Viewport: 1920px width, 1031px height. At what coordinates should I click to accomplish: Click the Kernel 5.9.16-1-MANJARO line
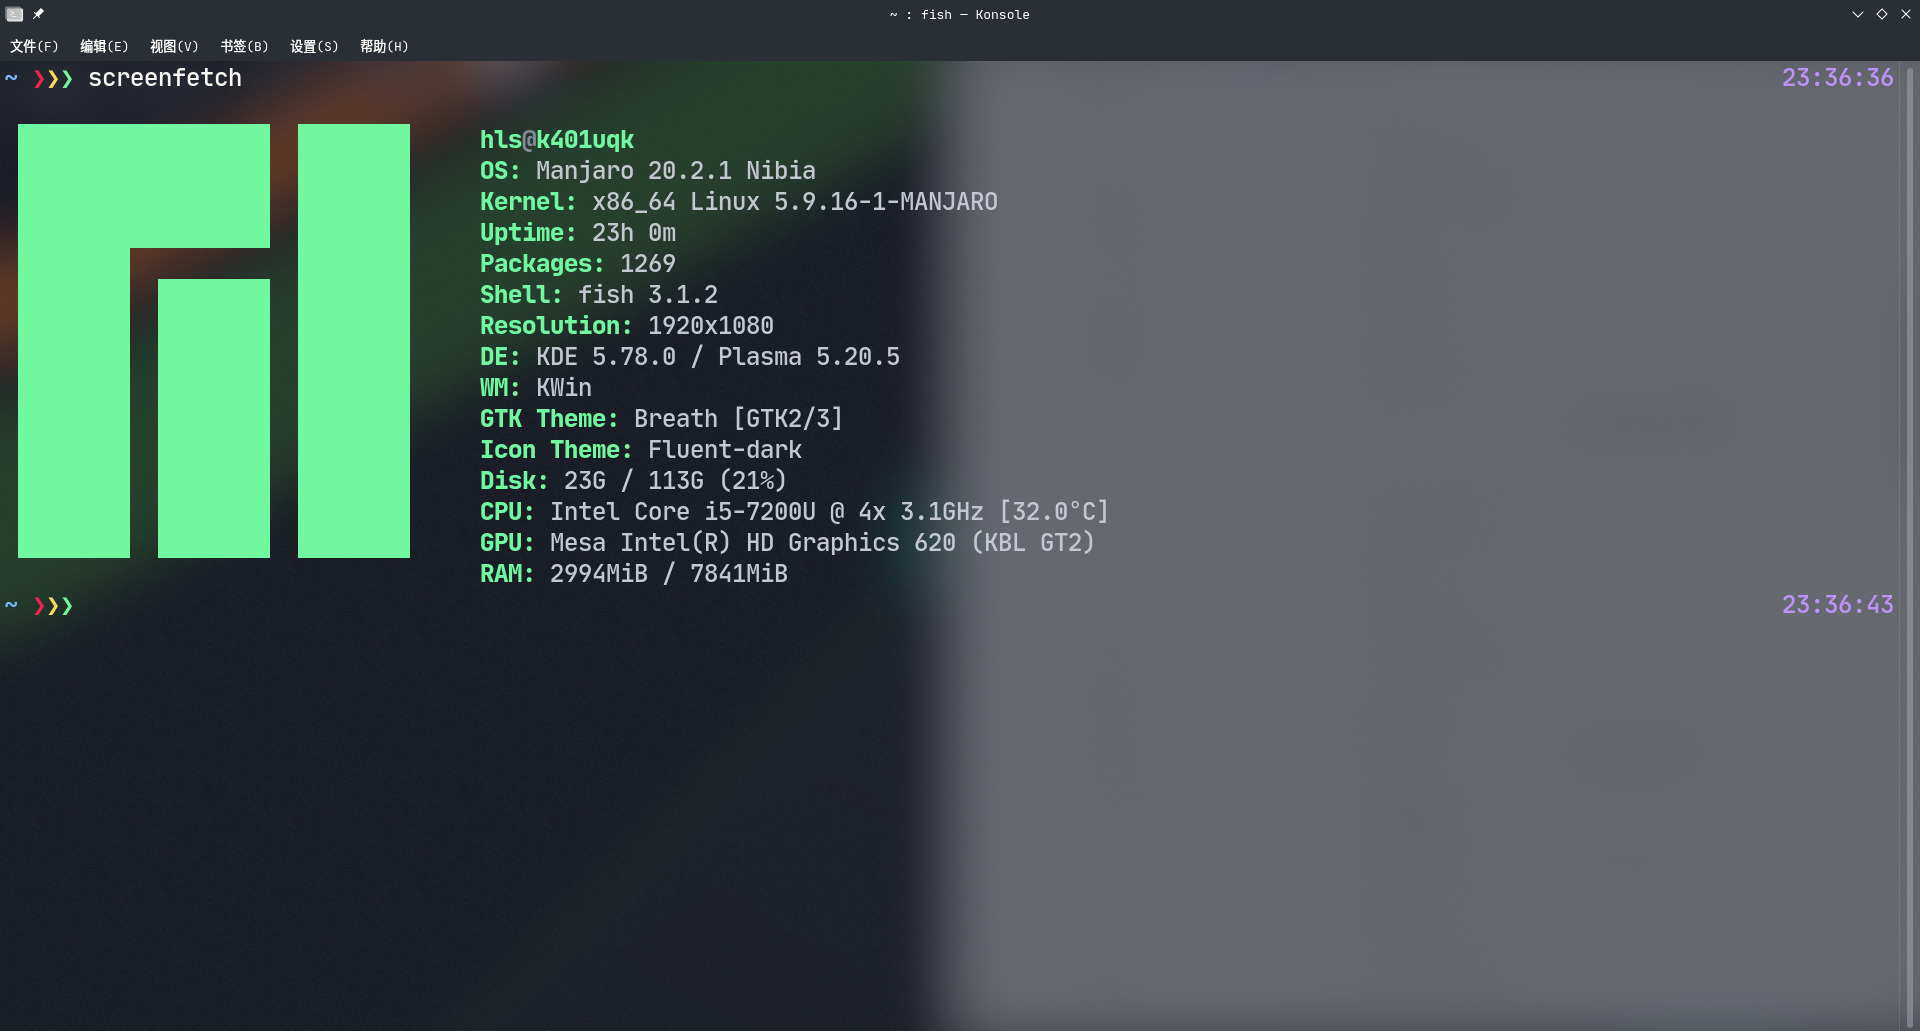[739, 202]
